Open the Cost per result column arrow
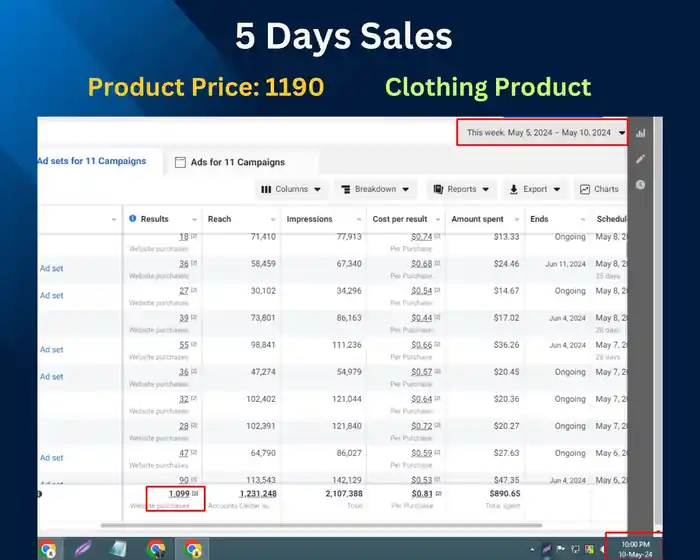 [438, 219]
